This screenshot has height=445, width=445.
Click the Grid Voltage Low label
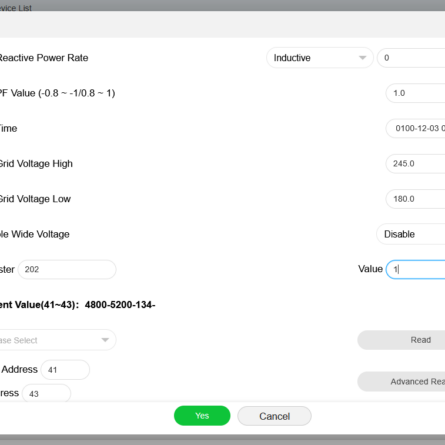pyautogui.click(x=35, y=199)
